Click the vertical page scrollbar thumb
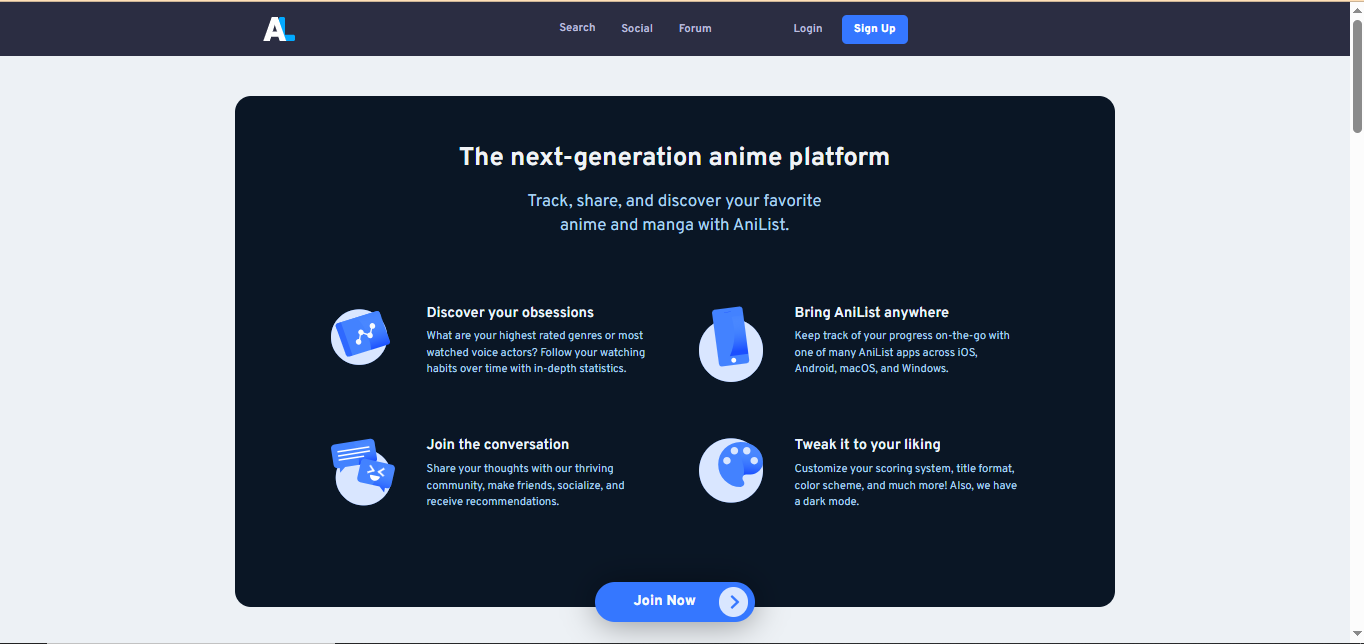This screenshot has width=1364, height=644. tap(1357, 76)
